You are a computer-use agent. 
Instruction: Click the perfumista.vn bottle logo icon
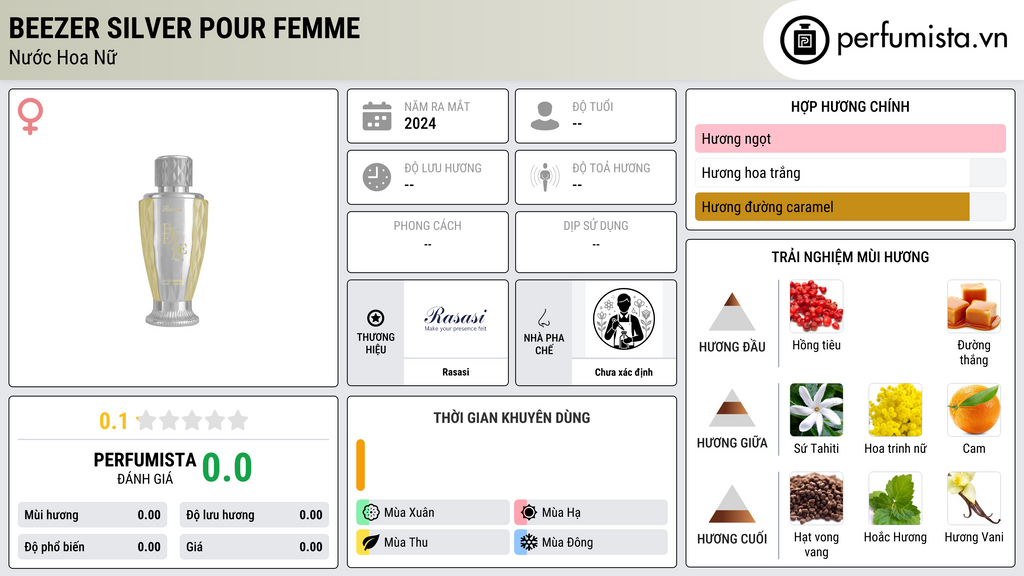804,40
